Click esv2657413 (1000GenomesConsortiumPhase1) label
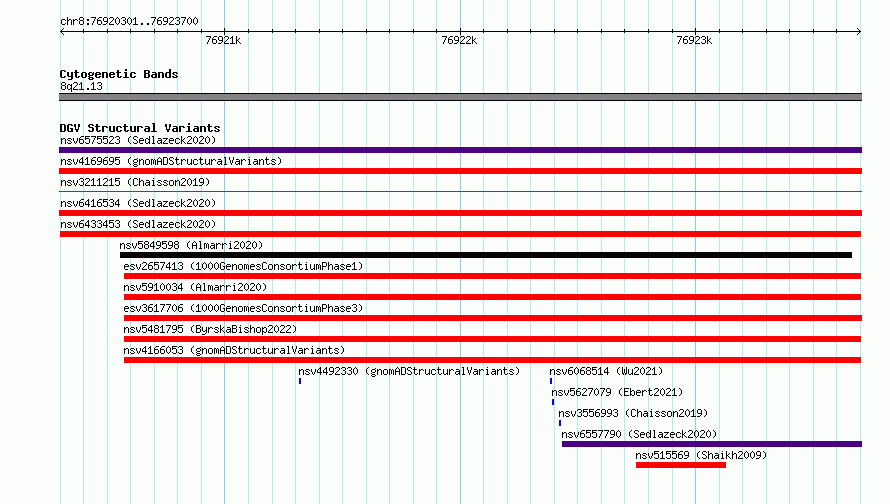The width and height of the screenshot is (890, 504). (x=243, y=266)
